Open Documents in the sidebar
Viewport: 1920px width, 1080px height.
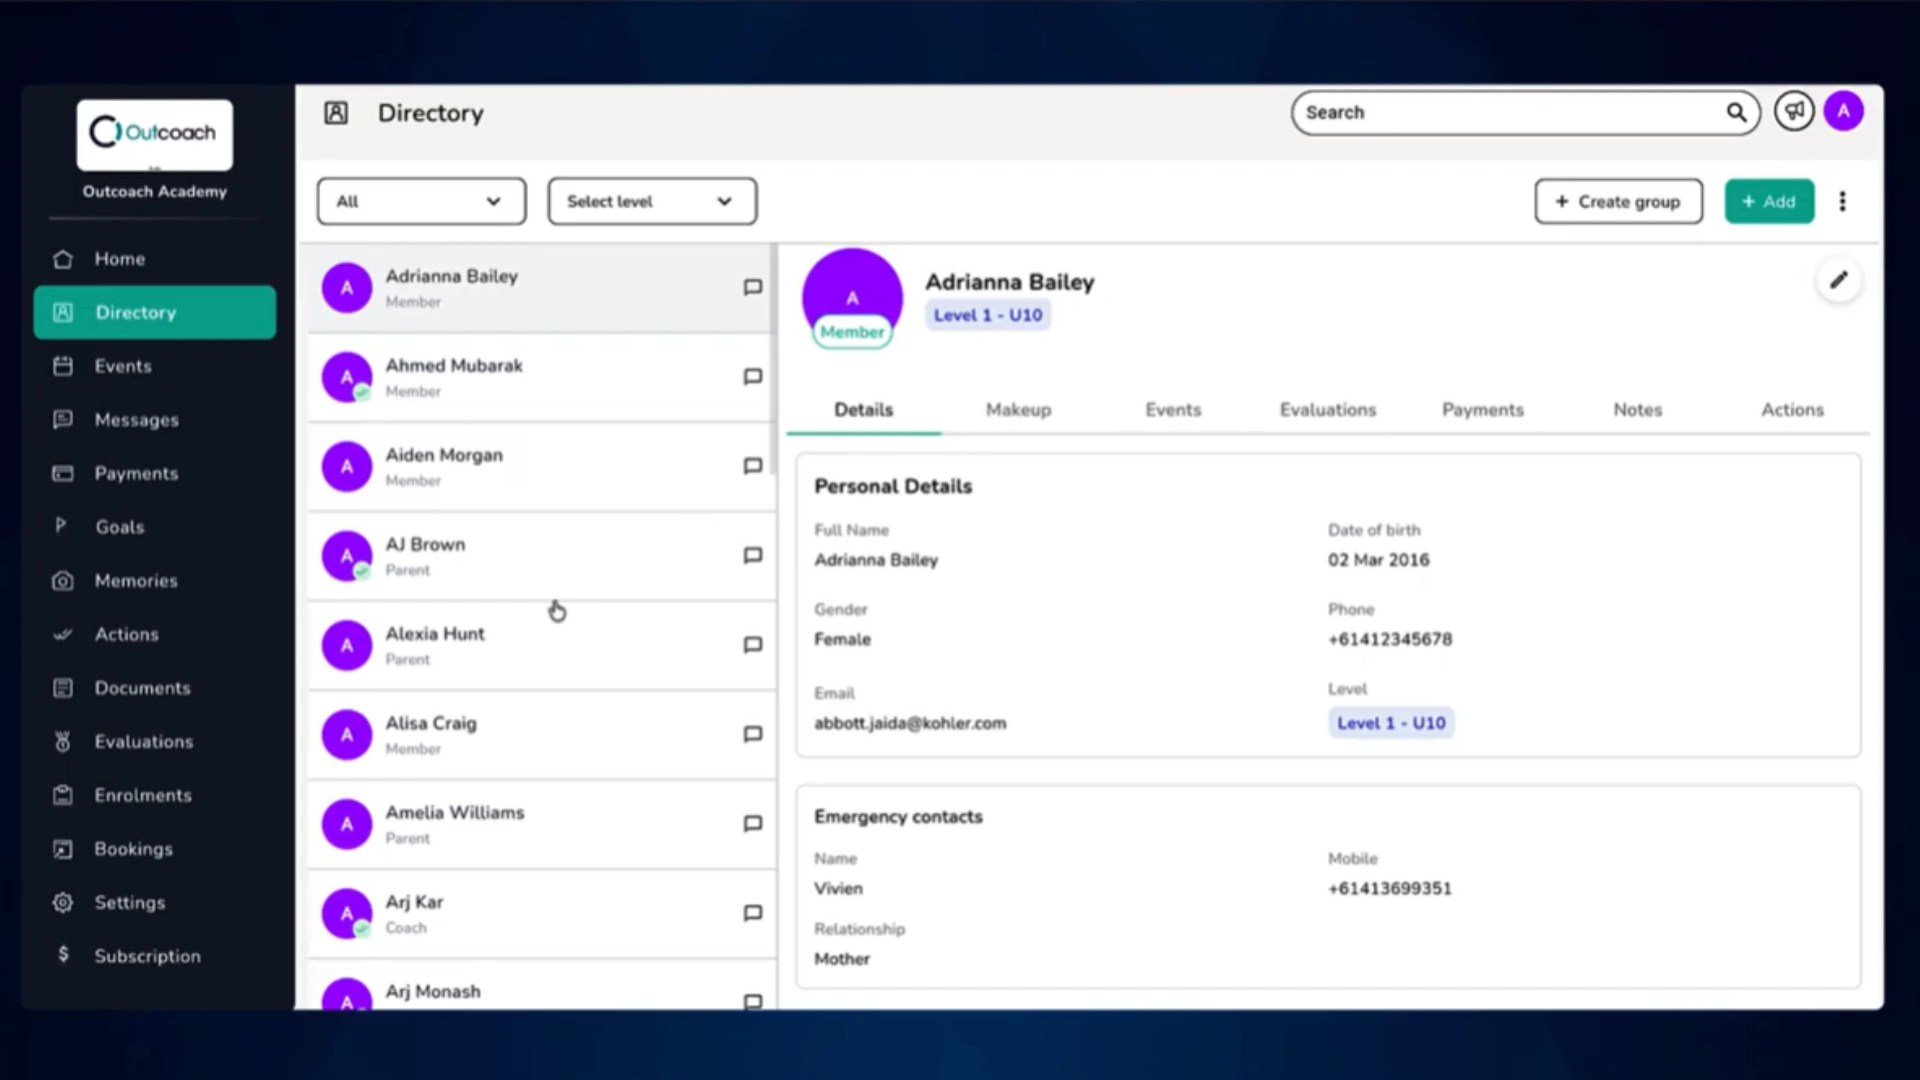[x=155, y=688]
